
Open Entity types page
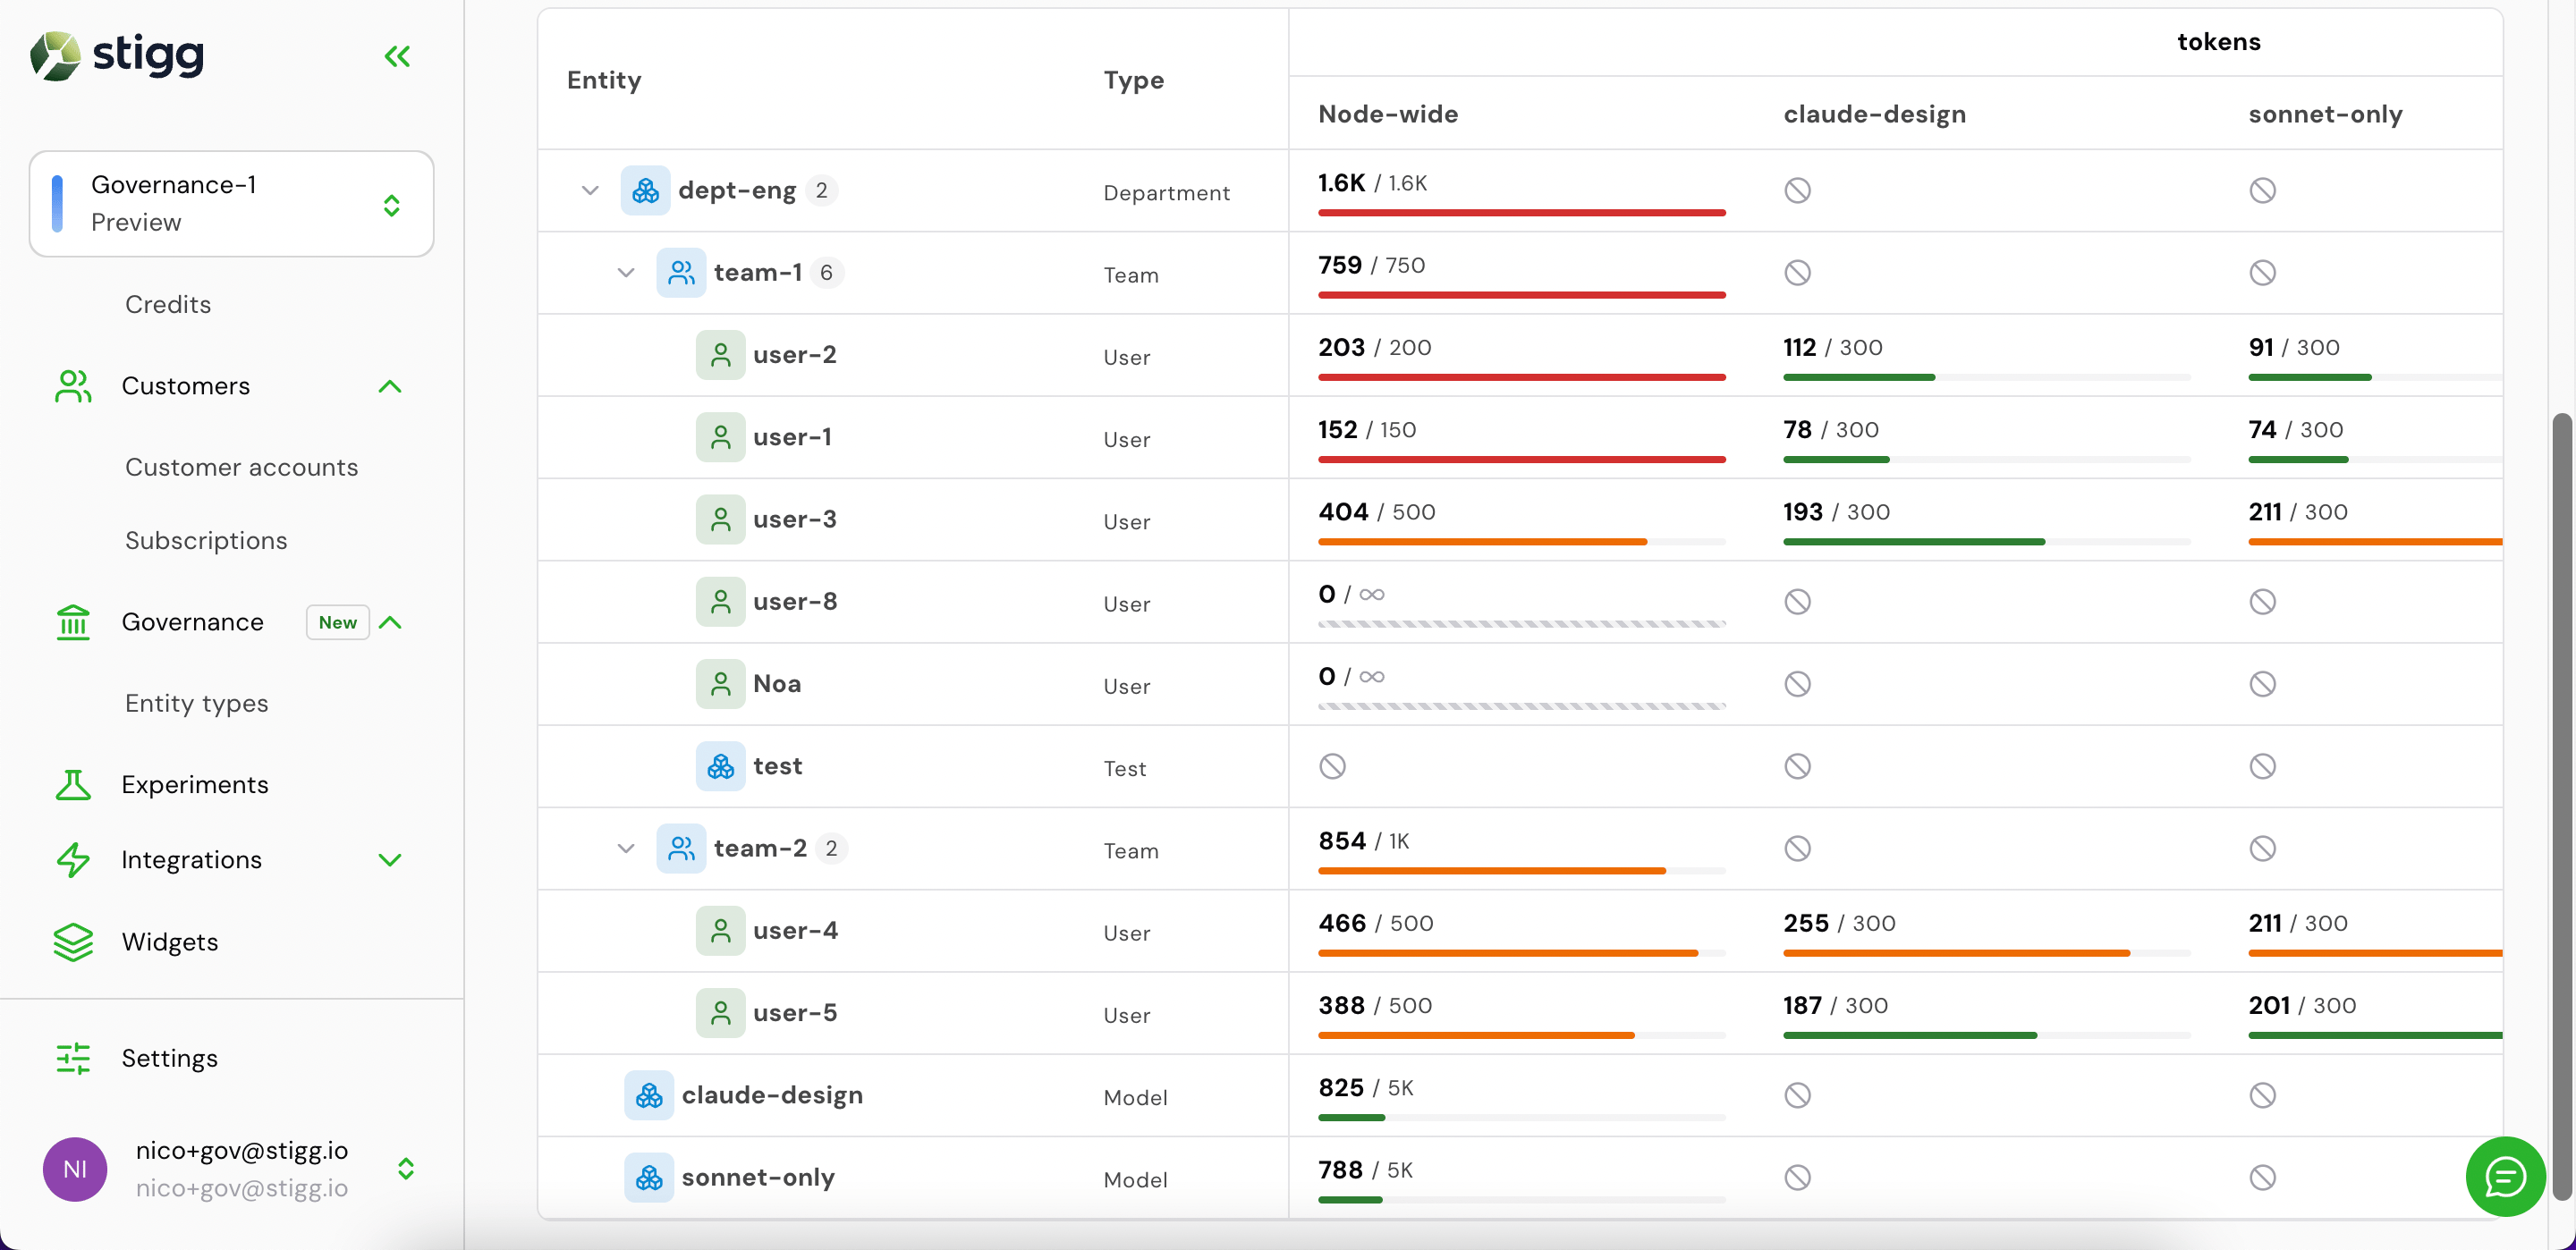pos(196,703)
